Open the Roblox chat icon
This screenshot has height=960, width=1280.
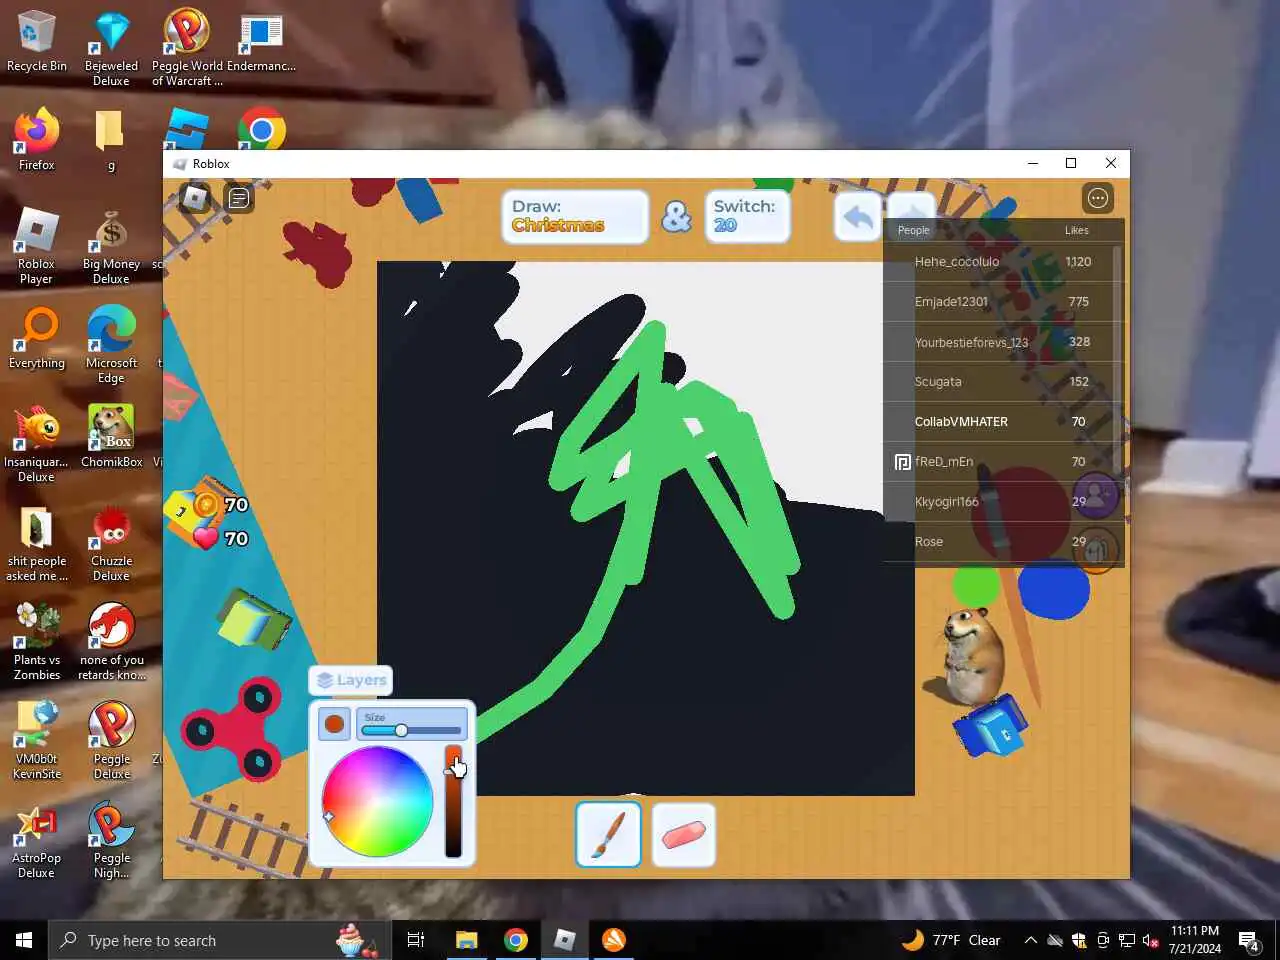coord(239,198)
